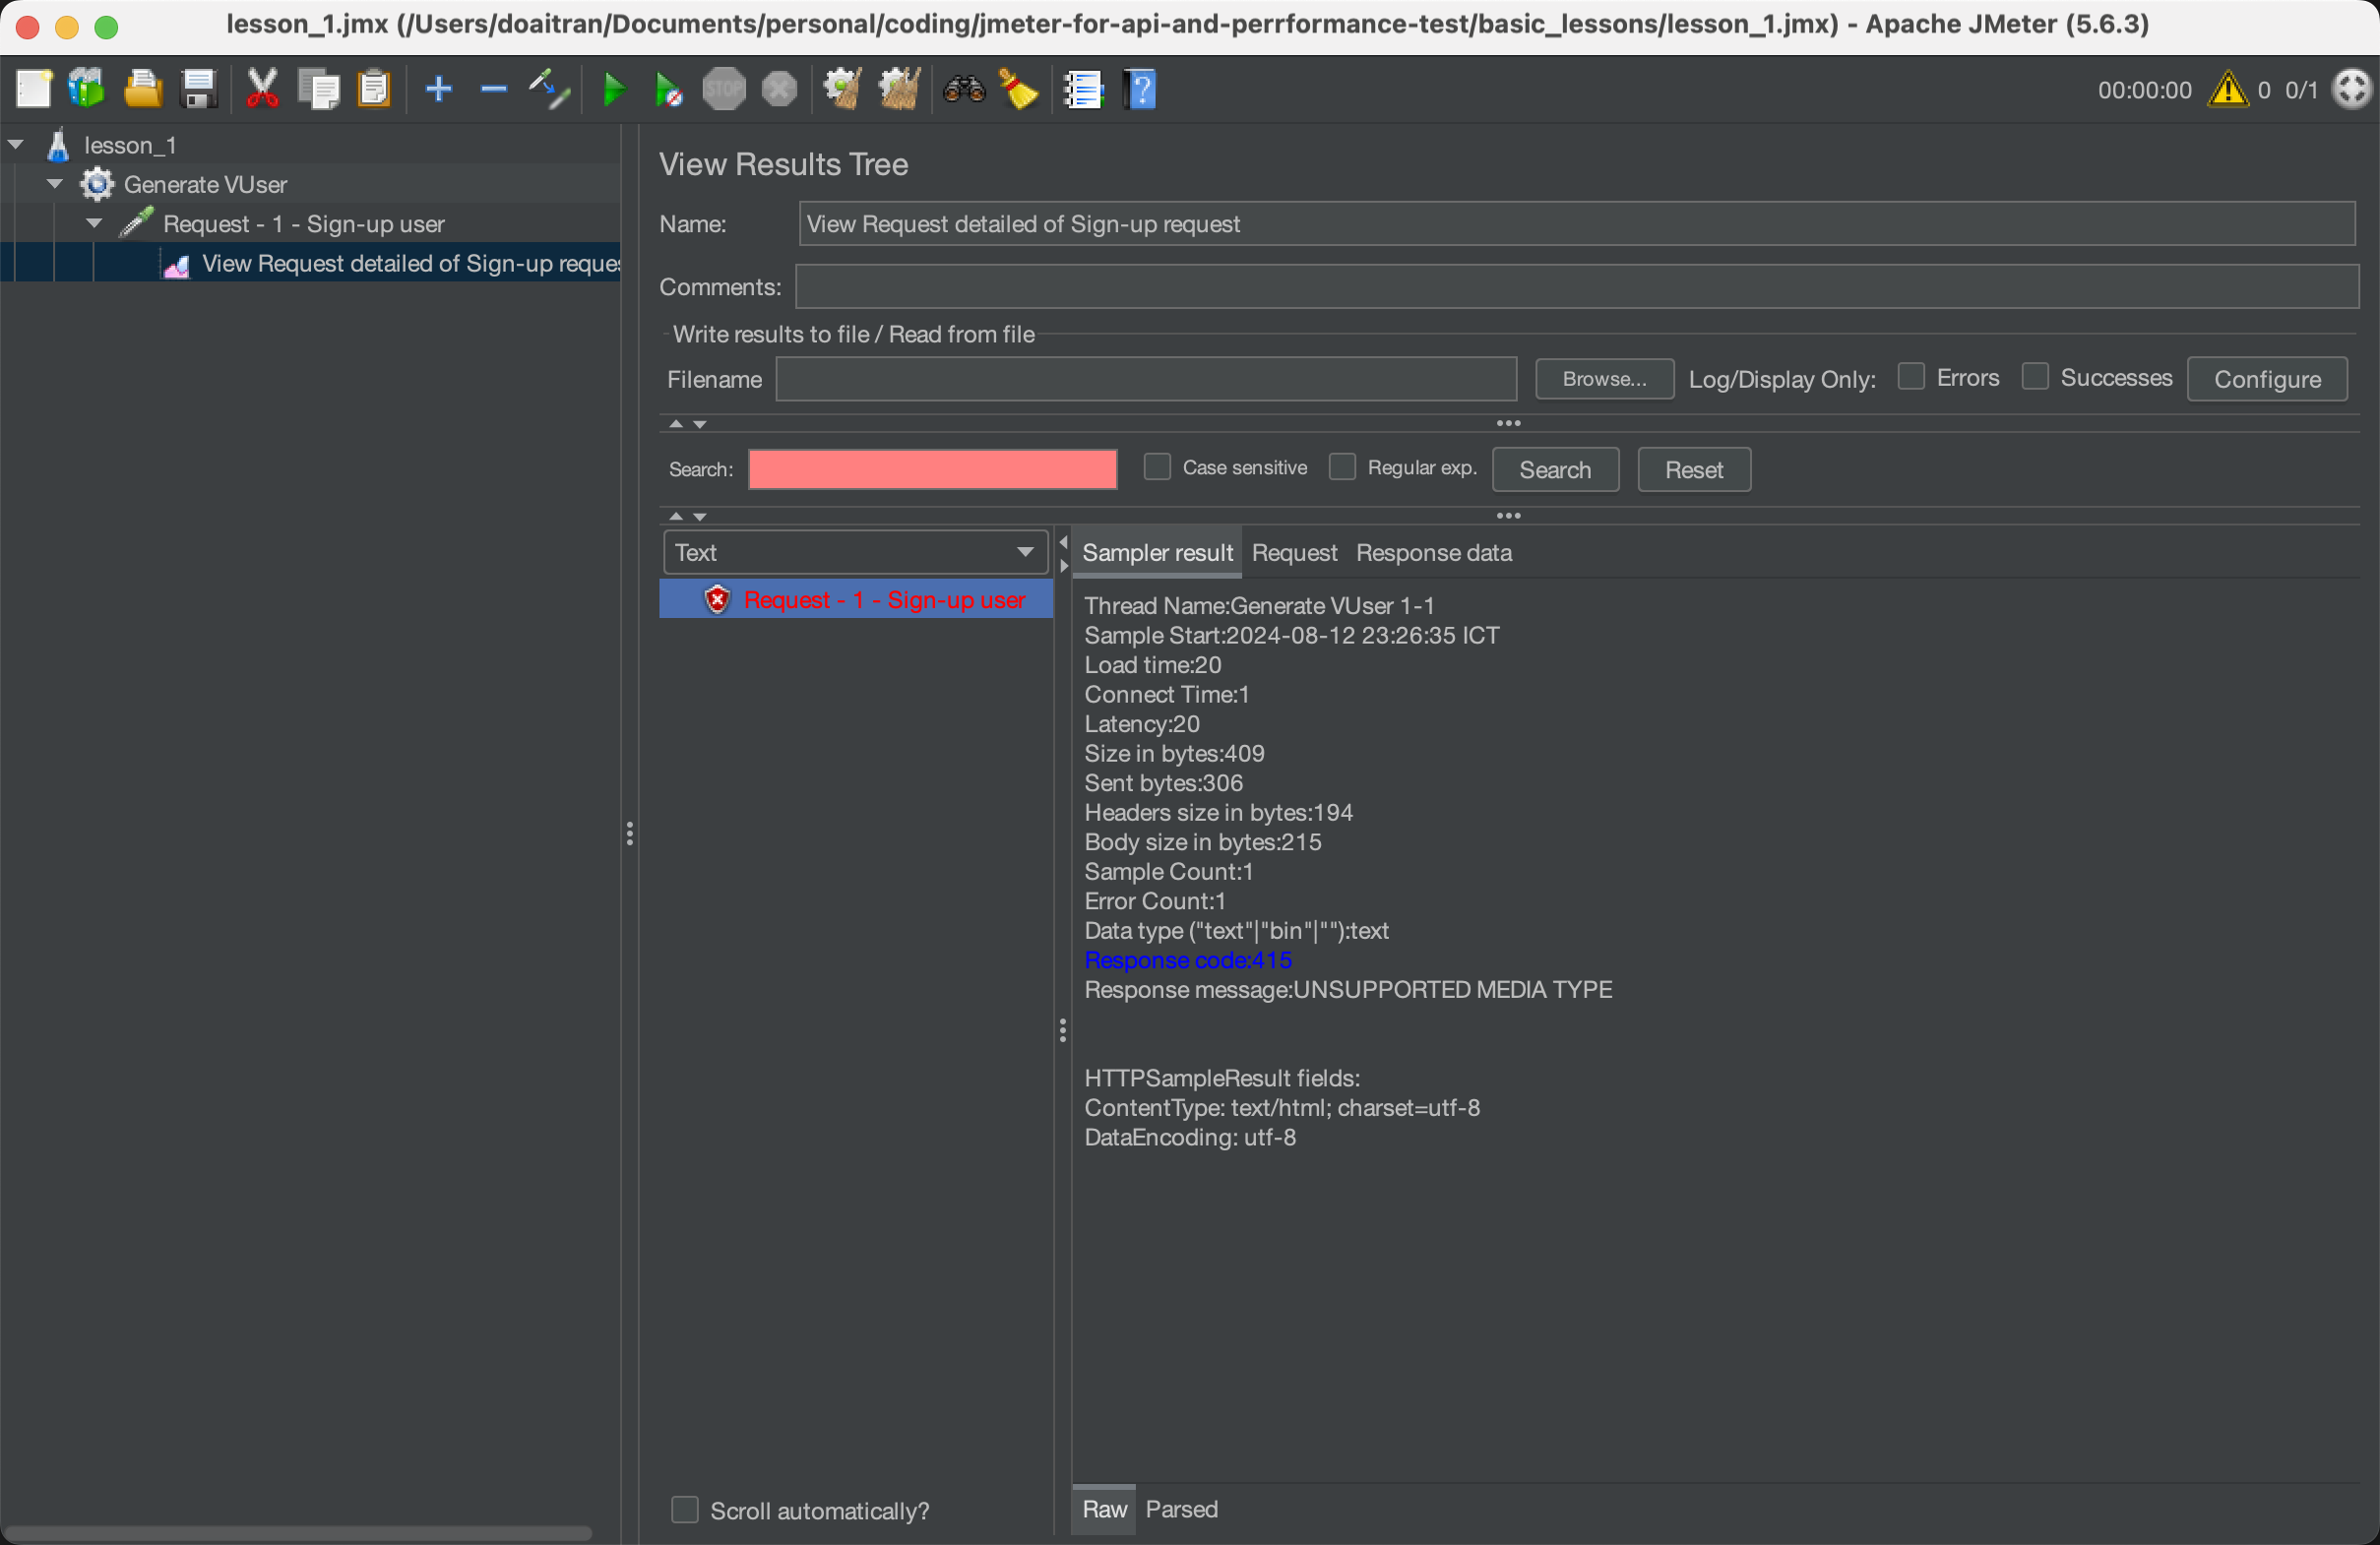2380x1545 pixels.
Task: Click the thread status icon top right
Action: tap(2351, 89)
